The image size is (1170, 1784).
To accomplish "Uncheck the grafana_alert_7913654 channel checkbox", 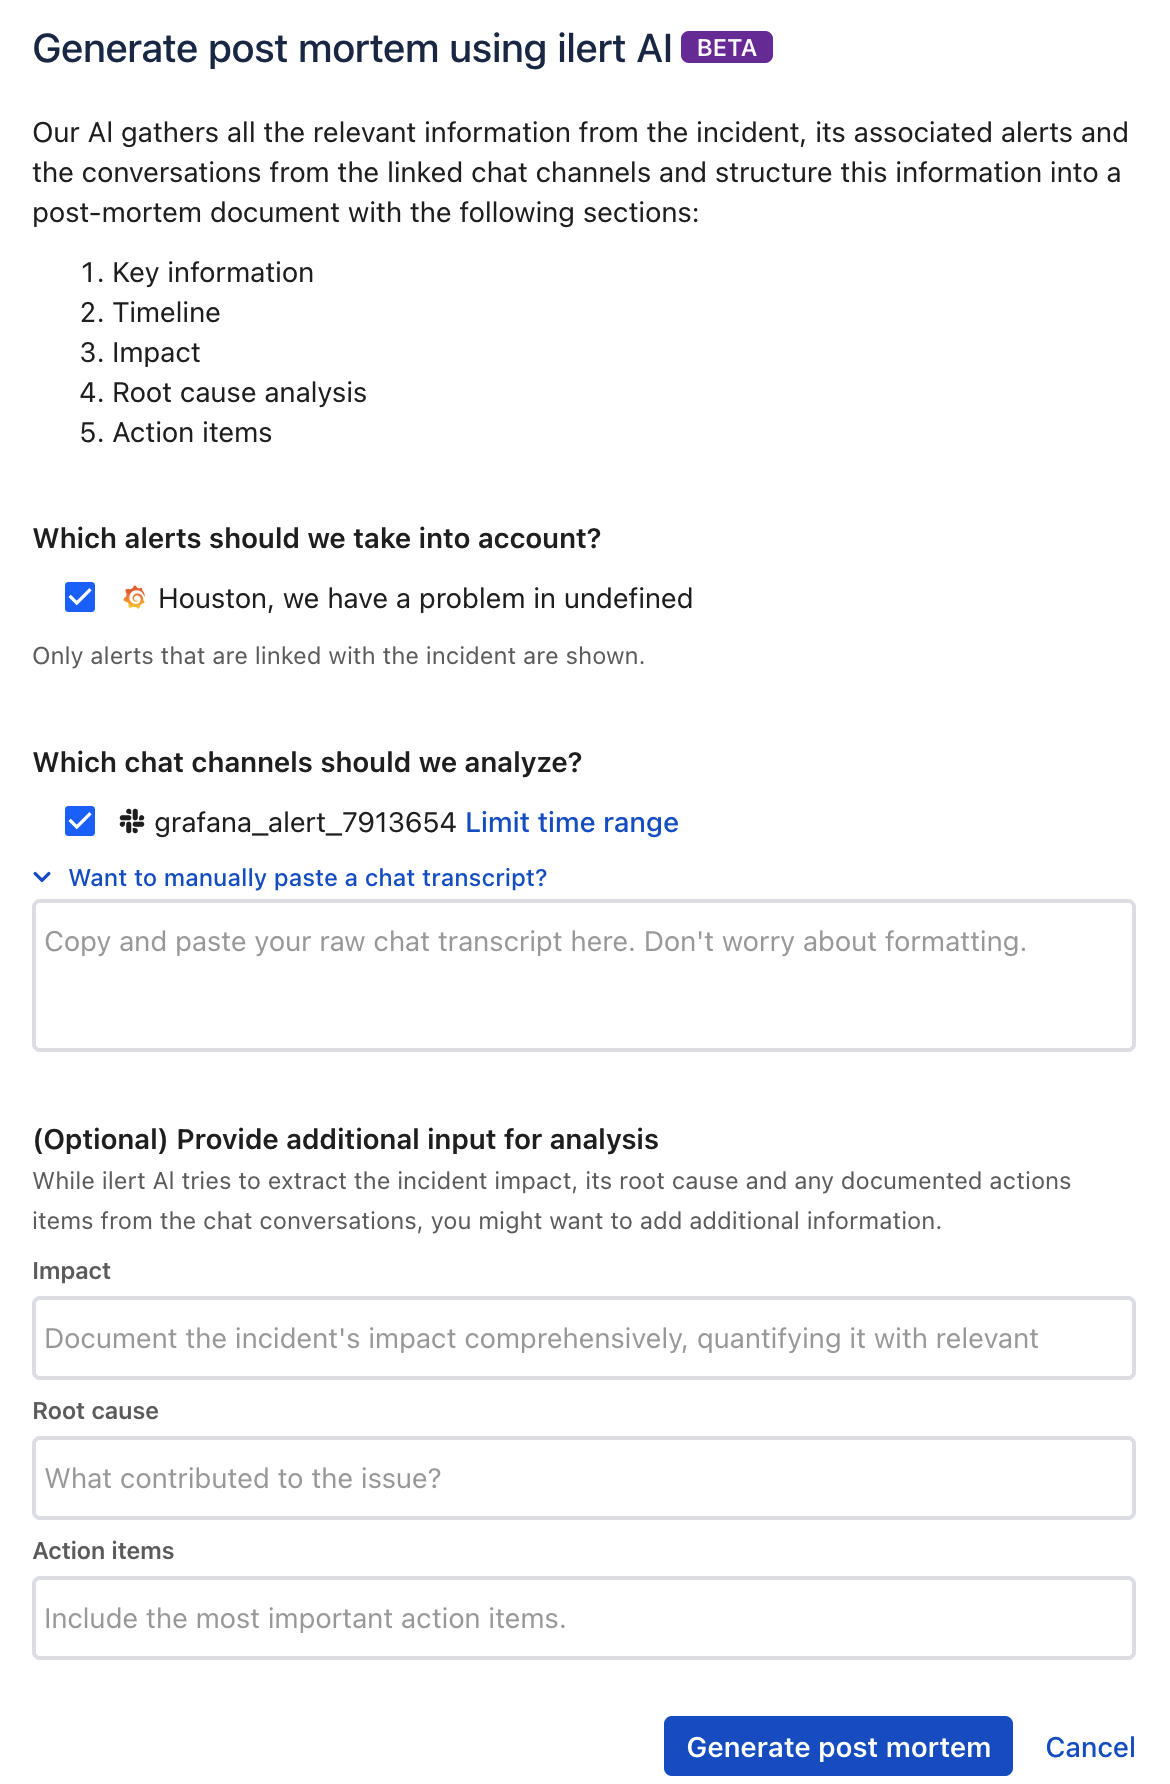I will click(80, 822).
